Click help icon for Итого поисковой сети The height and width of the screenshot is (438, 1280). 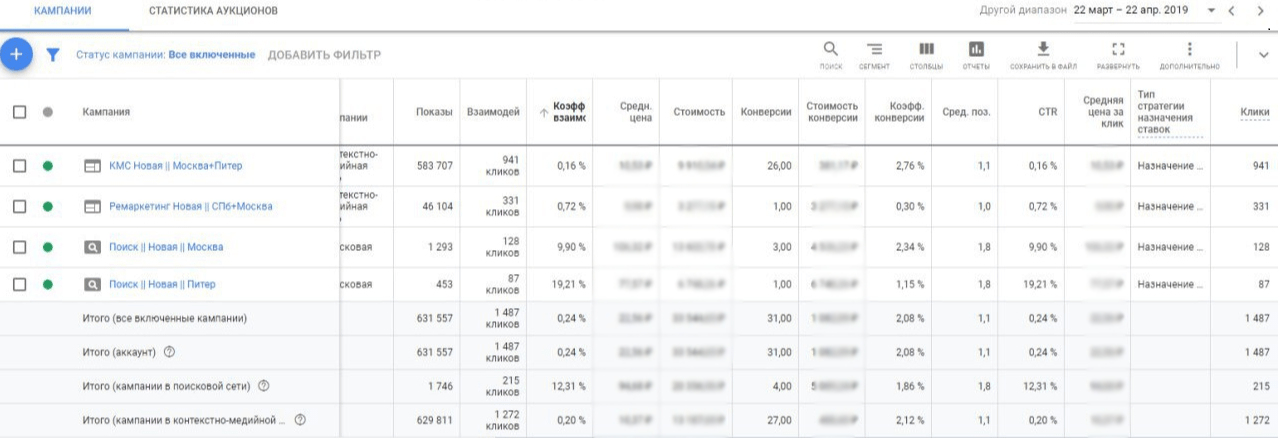click(264, 386)
